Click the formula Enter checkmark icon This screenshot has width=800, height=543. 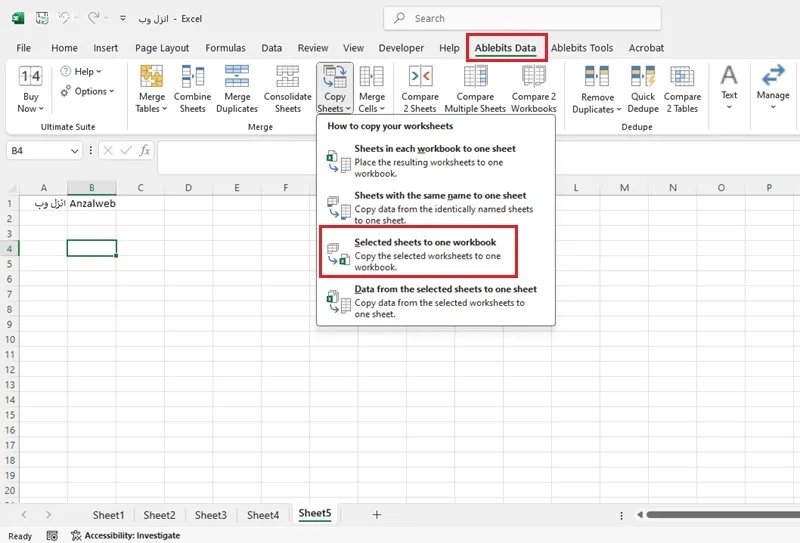126,150
